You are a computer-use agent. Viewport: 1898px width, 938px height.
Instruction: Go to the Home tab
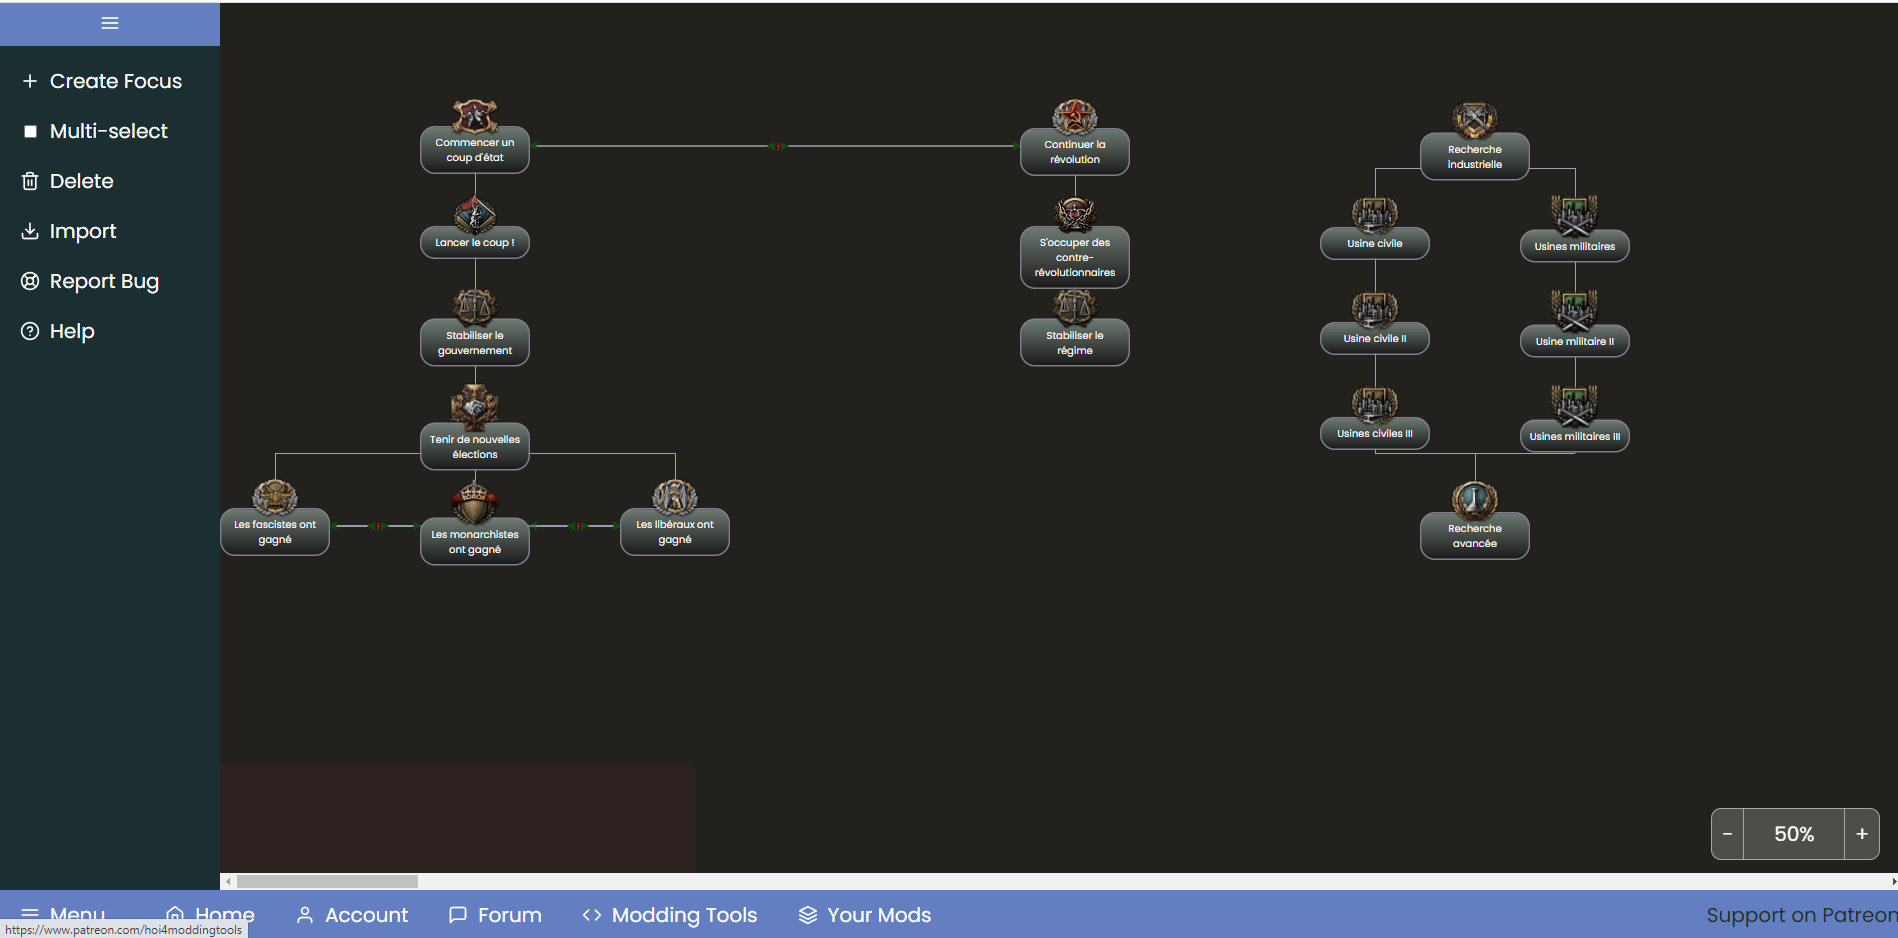click(x=210, y=914)
